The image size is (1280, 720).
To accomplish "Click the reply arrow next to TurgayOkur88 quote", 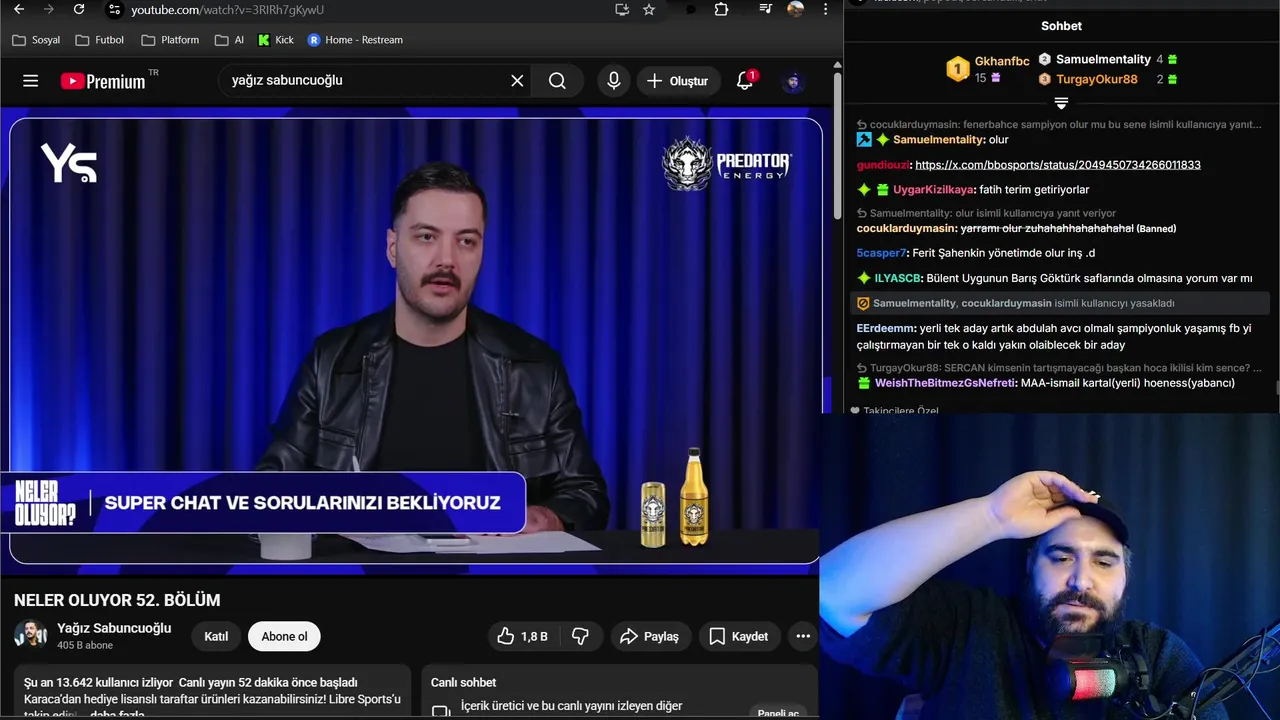I will click(862, 368).
